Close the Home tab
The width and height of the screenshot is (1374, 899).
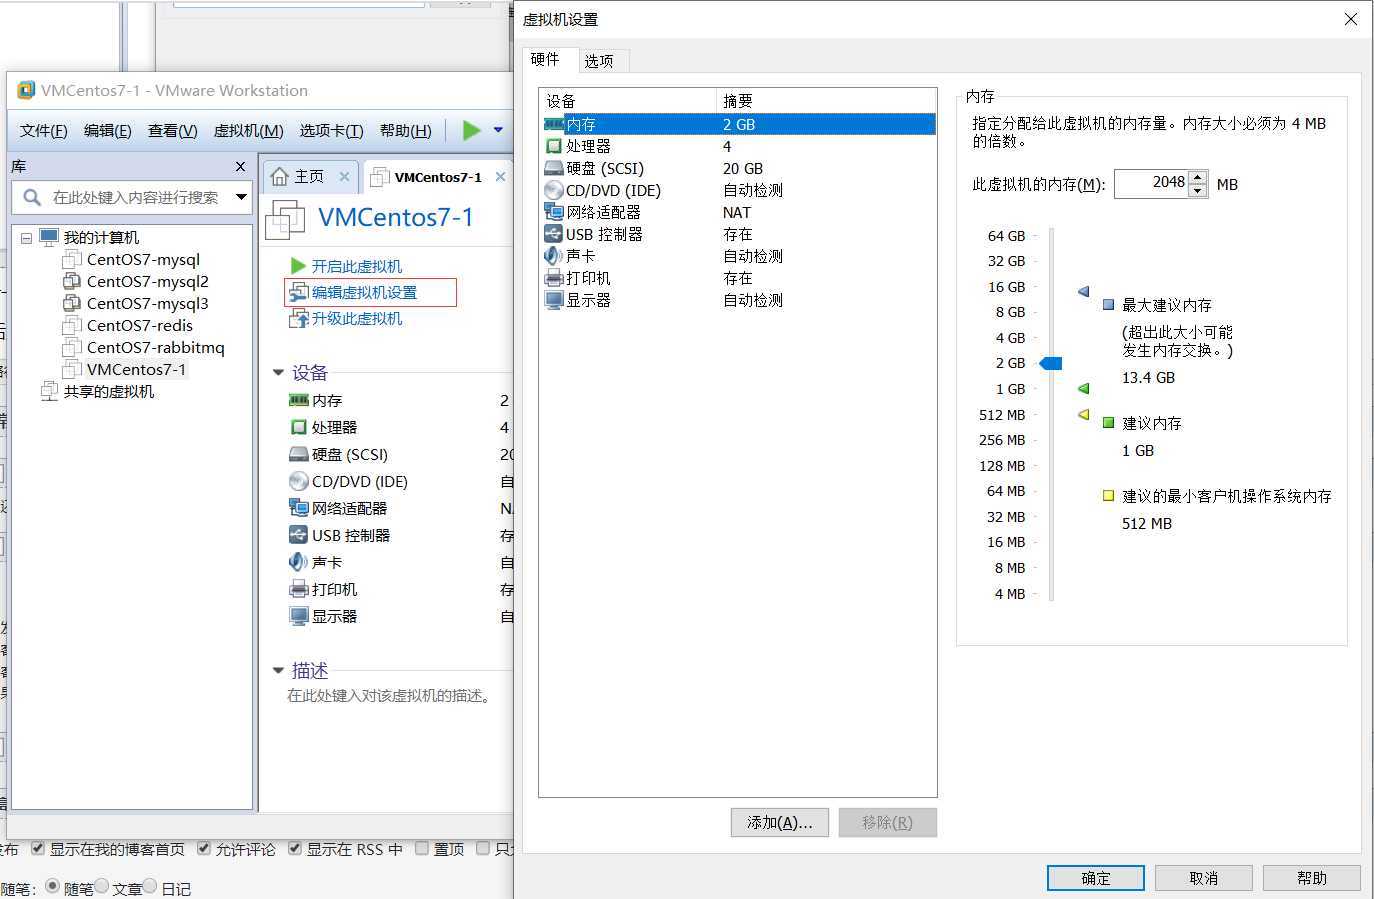tap(344, 177)
